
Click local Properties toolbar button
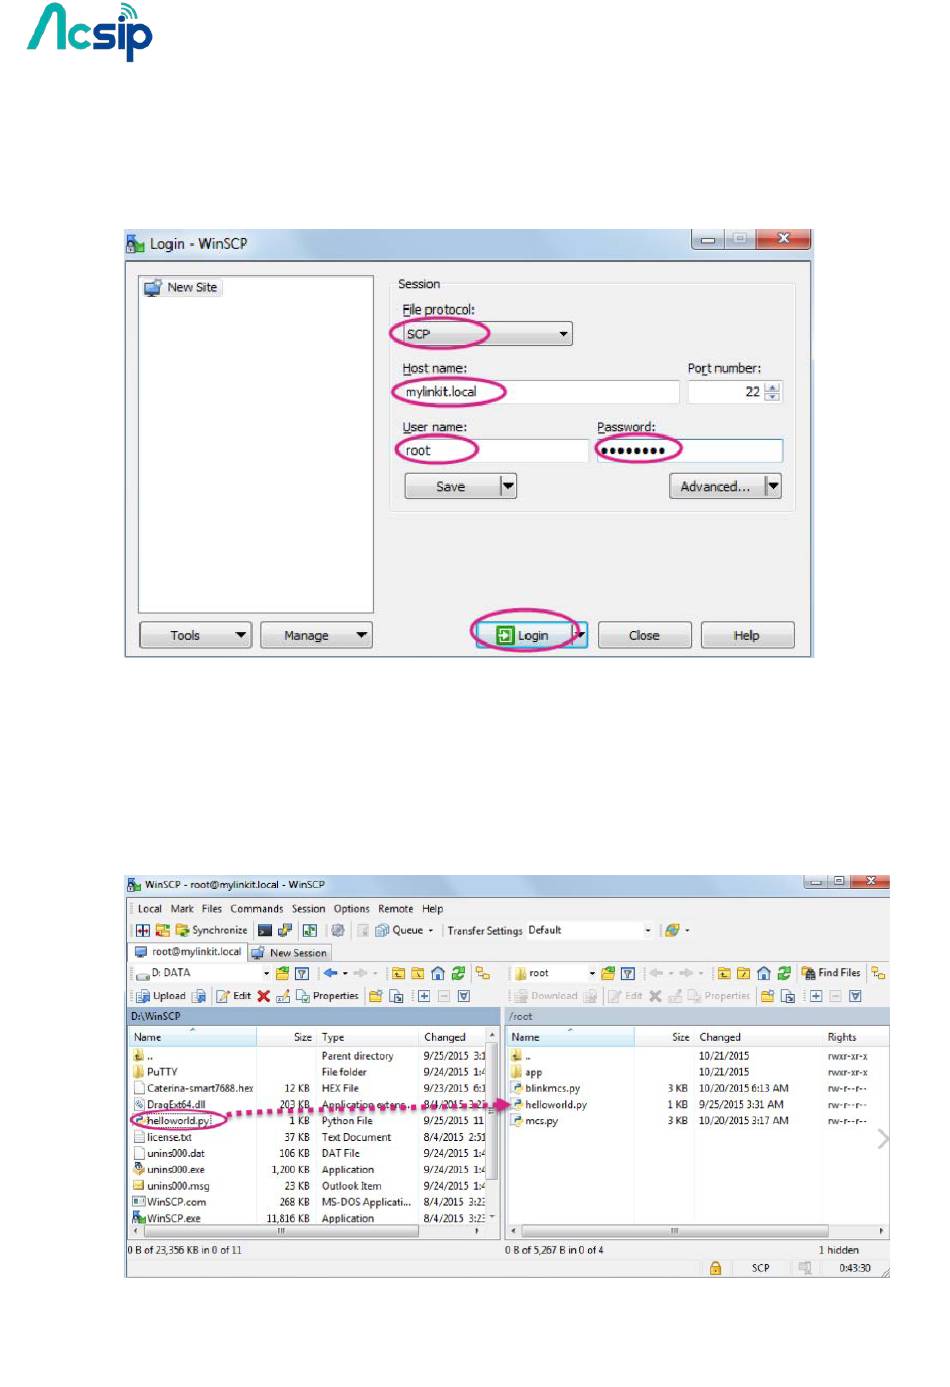tap(327, 996)
